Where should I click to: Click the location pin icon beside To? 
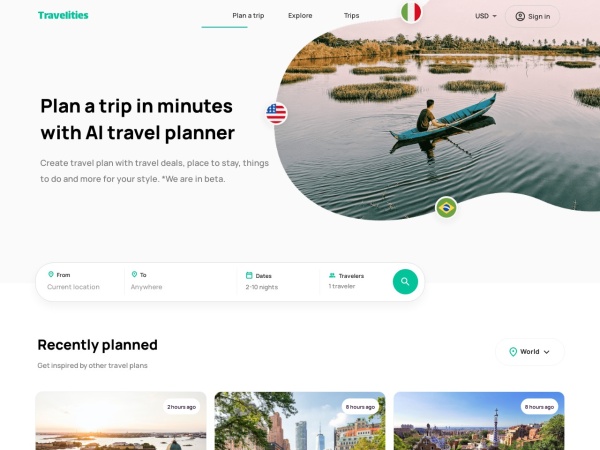134,274
